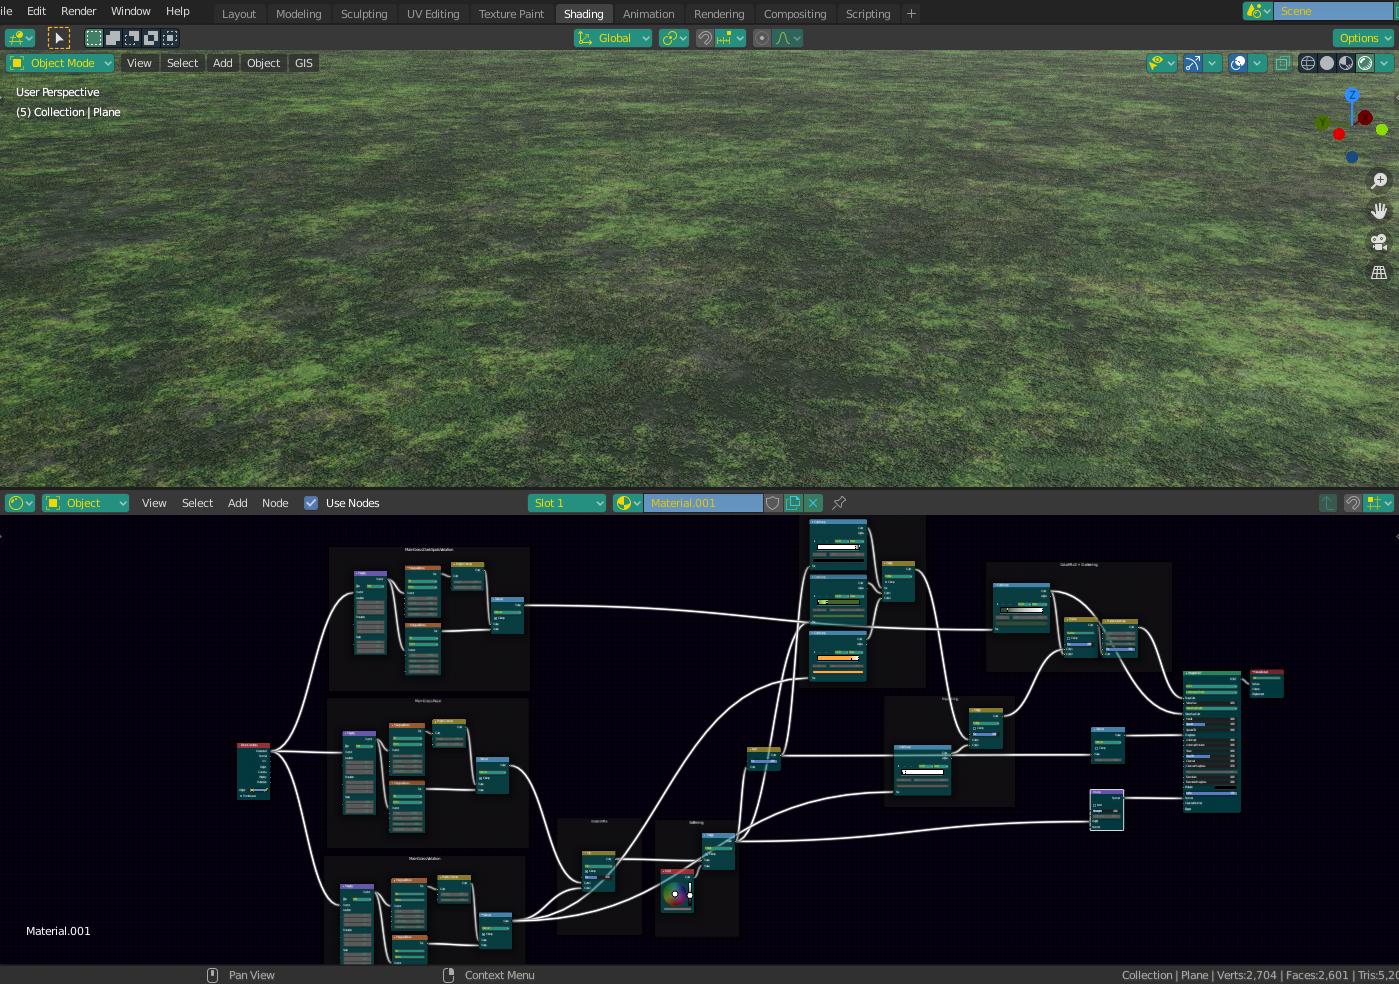Image resolution: width=1399 pixels, height=984 pixels.
Task: Open the snapping options dropdown
Action: coord(731,38)
